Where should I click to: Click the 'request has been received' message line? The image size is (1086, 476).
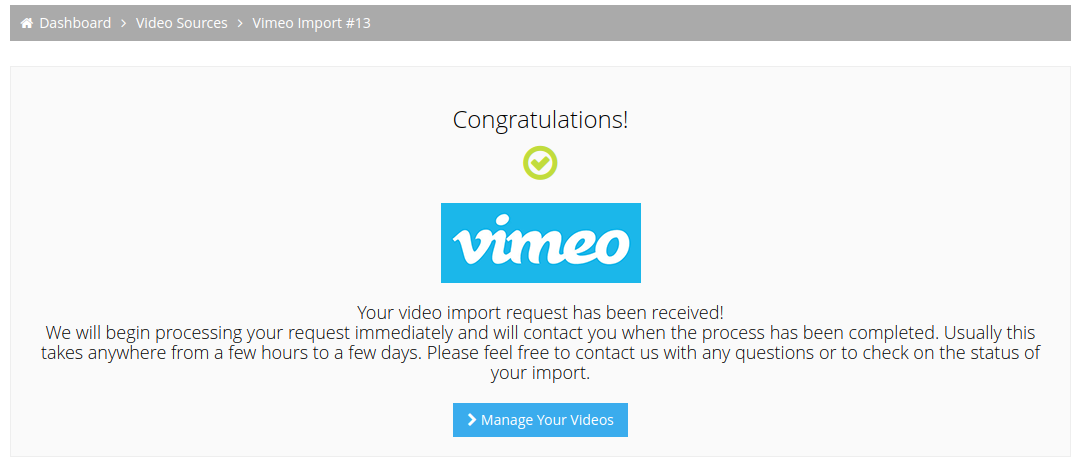[540, 312]
